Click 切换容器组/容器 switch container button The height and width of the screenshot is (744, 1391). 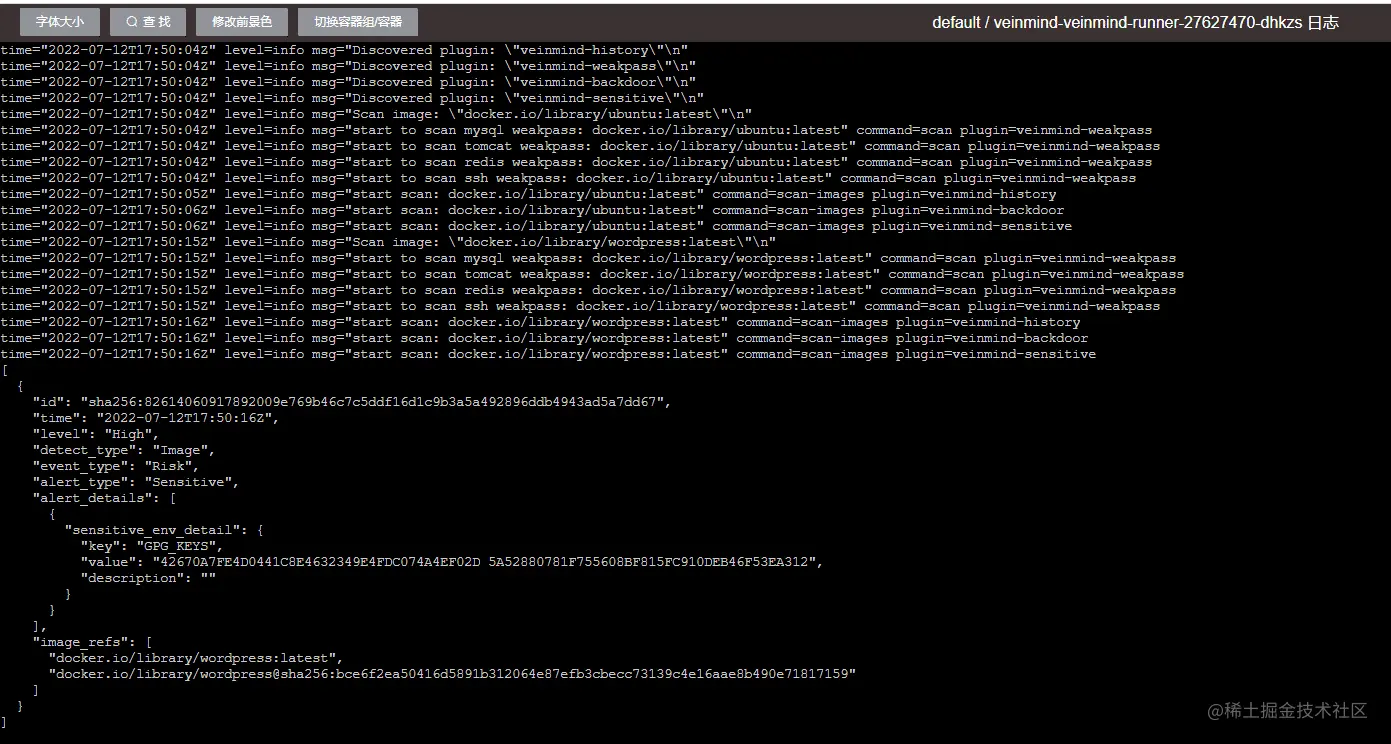358,22
